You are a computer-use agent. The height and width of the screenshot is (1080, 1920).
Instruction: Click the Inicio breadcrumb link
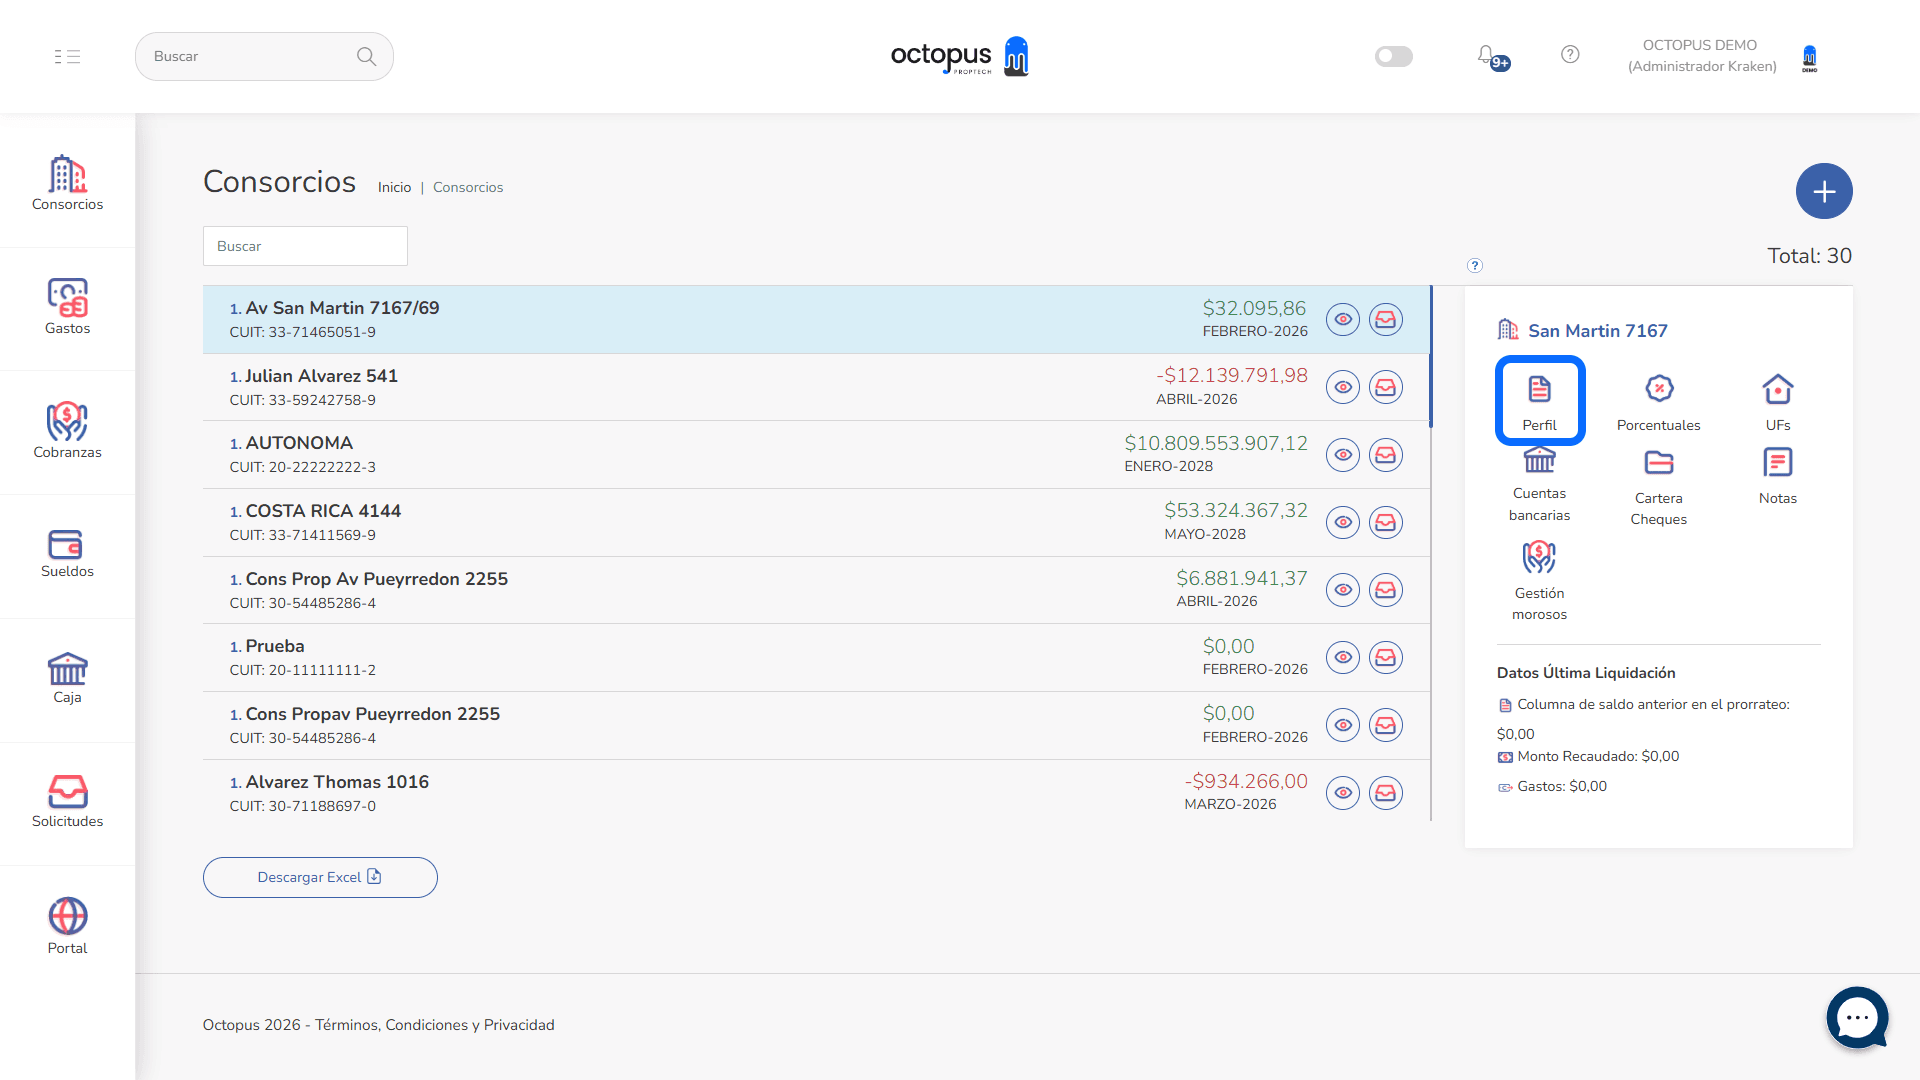click(x=394, y=187)
